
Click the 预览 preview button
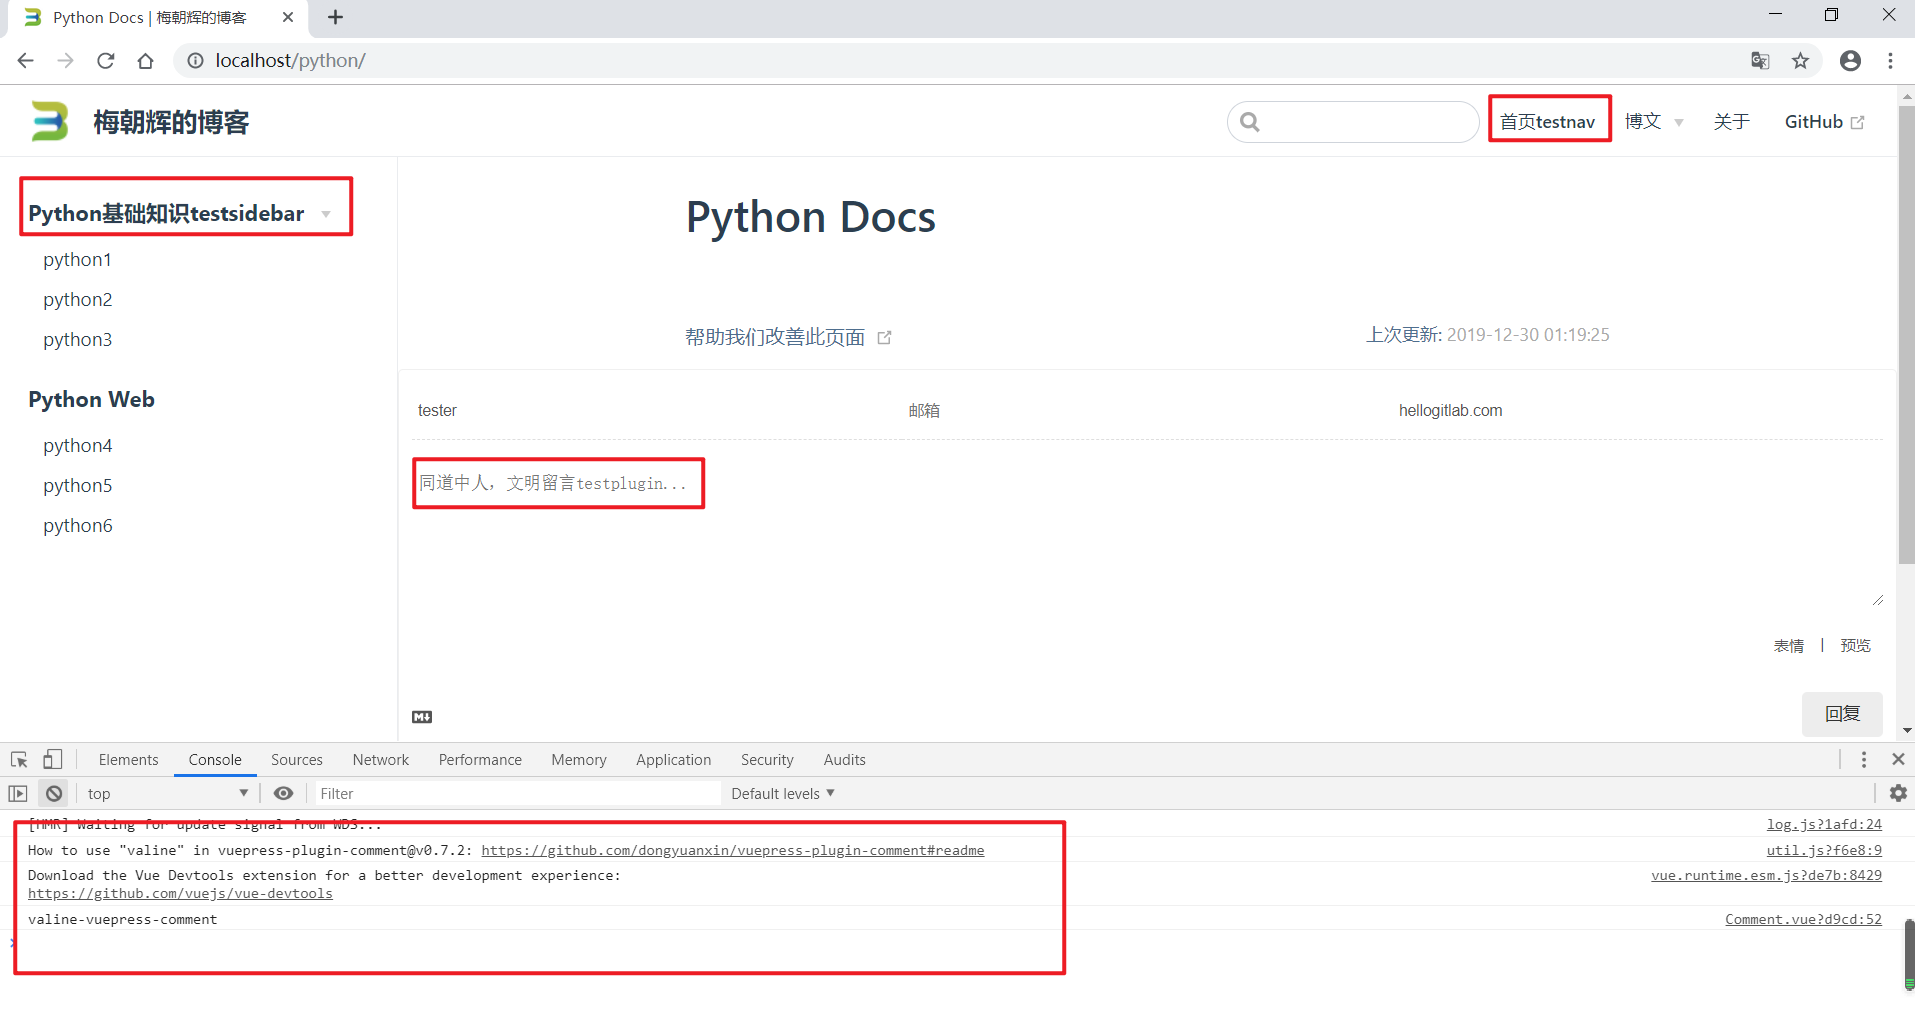[1856, 646]
